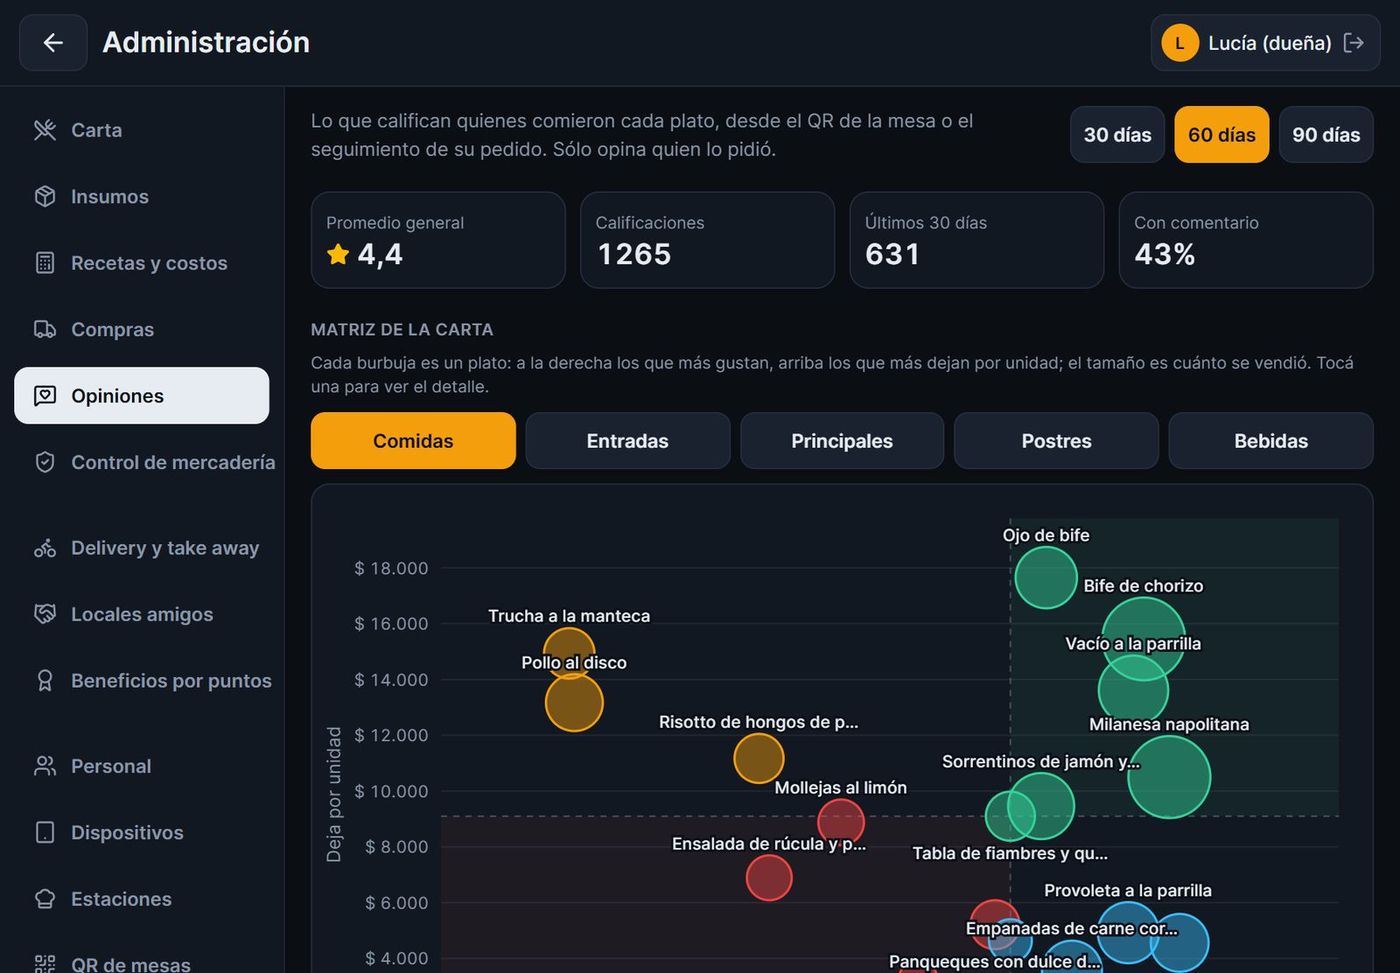Screen dimensions: 1400x973
Task: Click the Risotto de hongos bubble
Action: 759,759
